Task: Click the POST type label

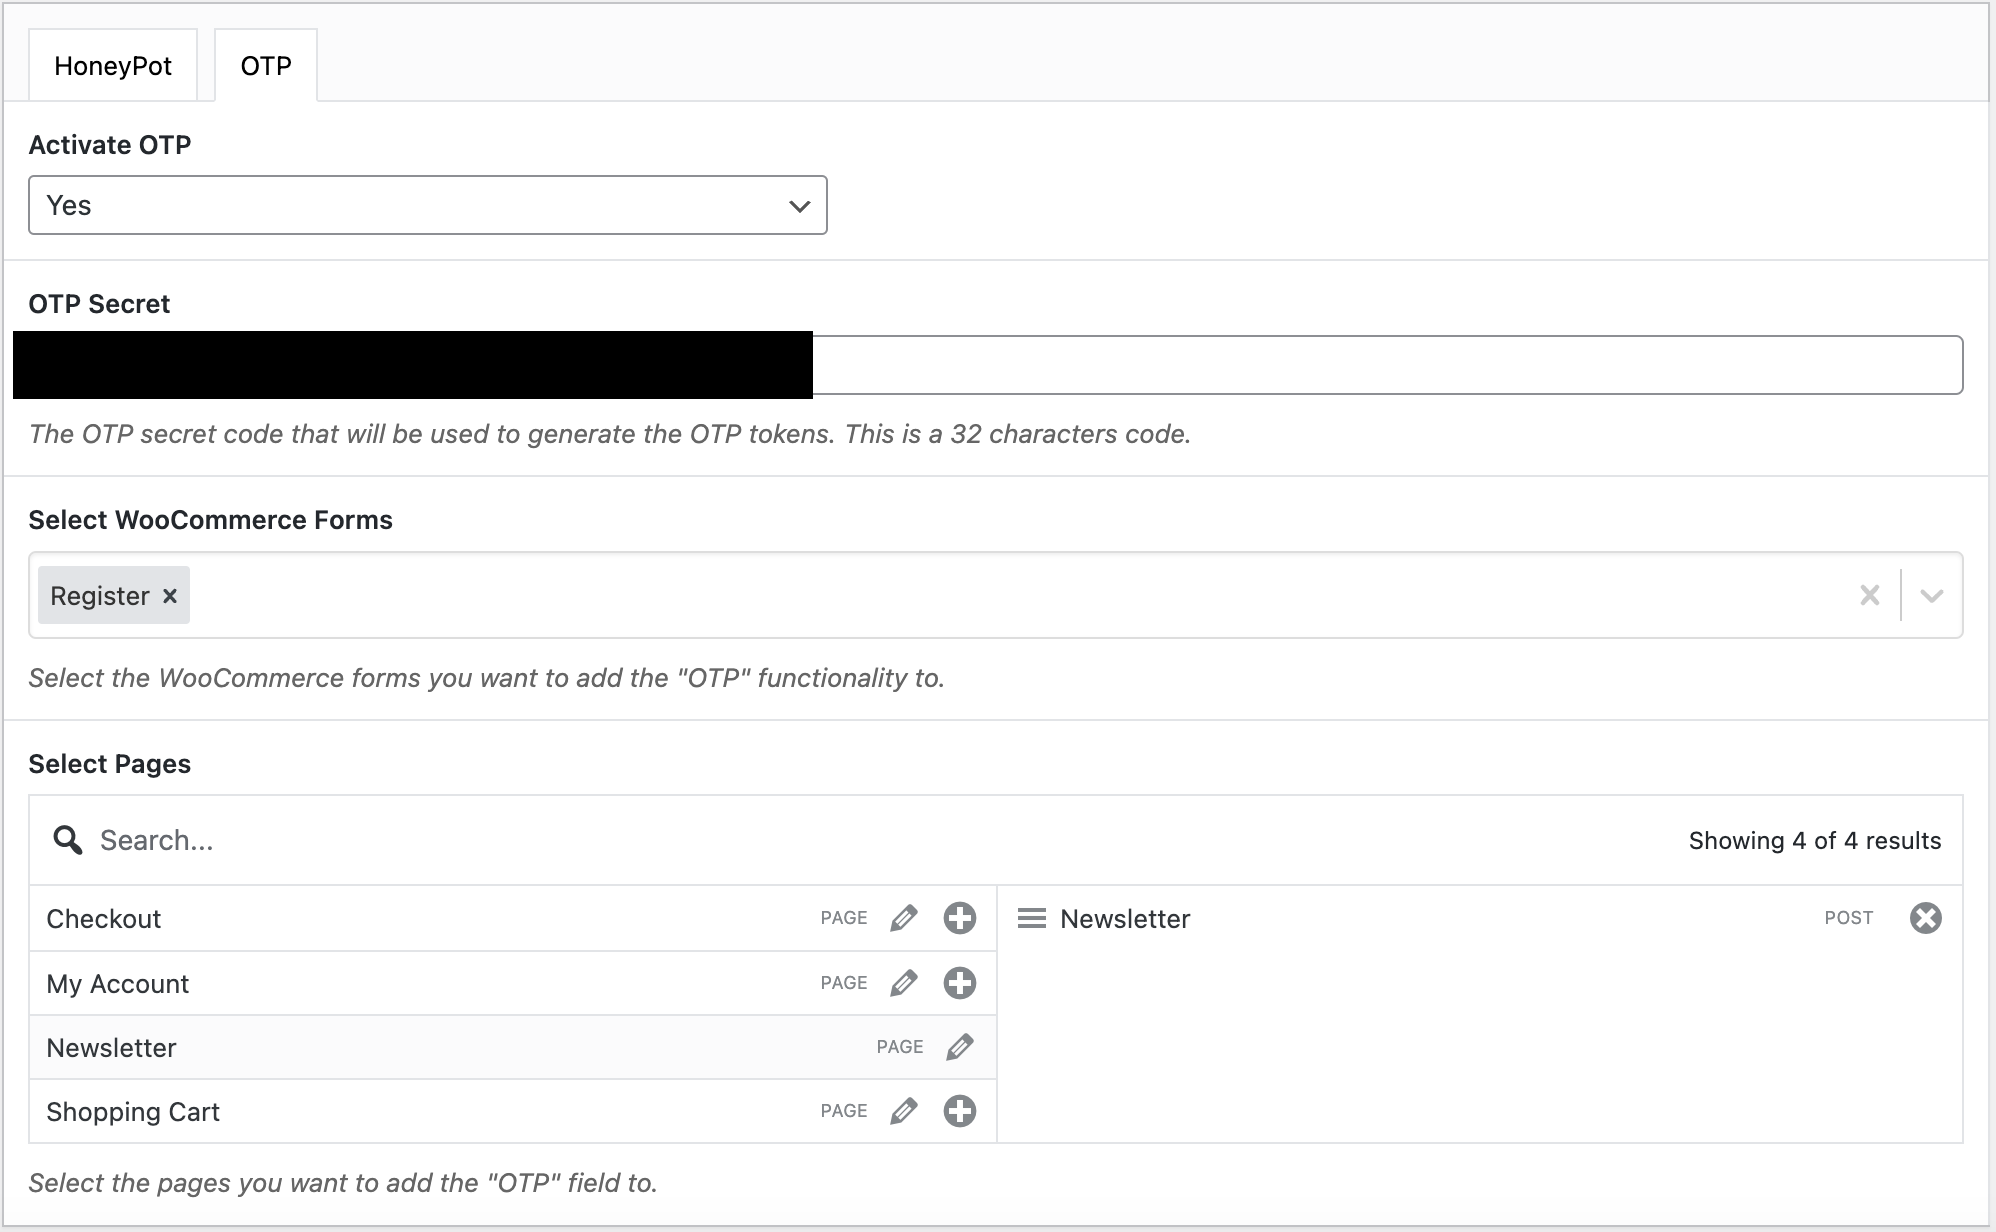Action: 1849,918
